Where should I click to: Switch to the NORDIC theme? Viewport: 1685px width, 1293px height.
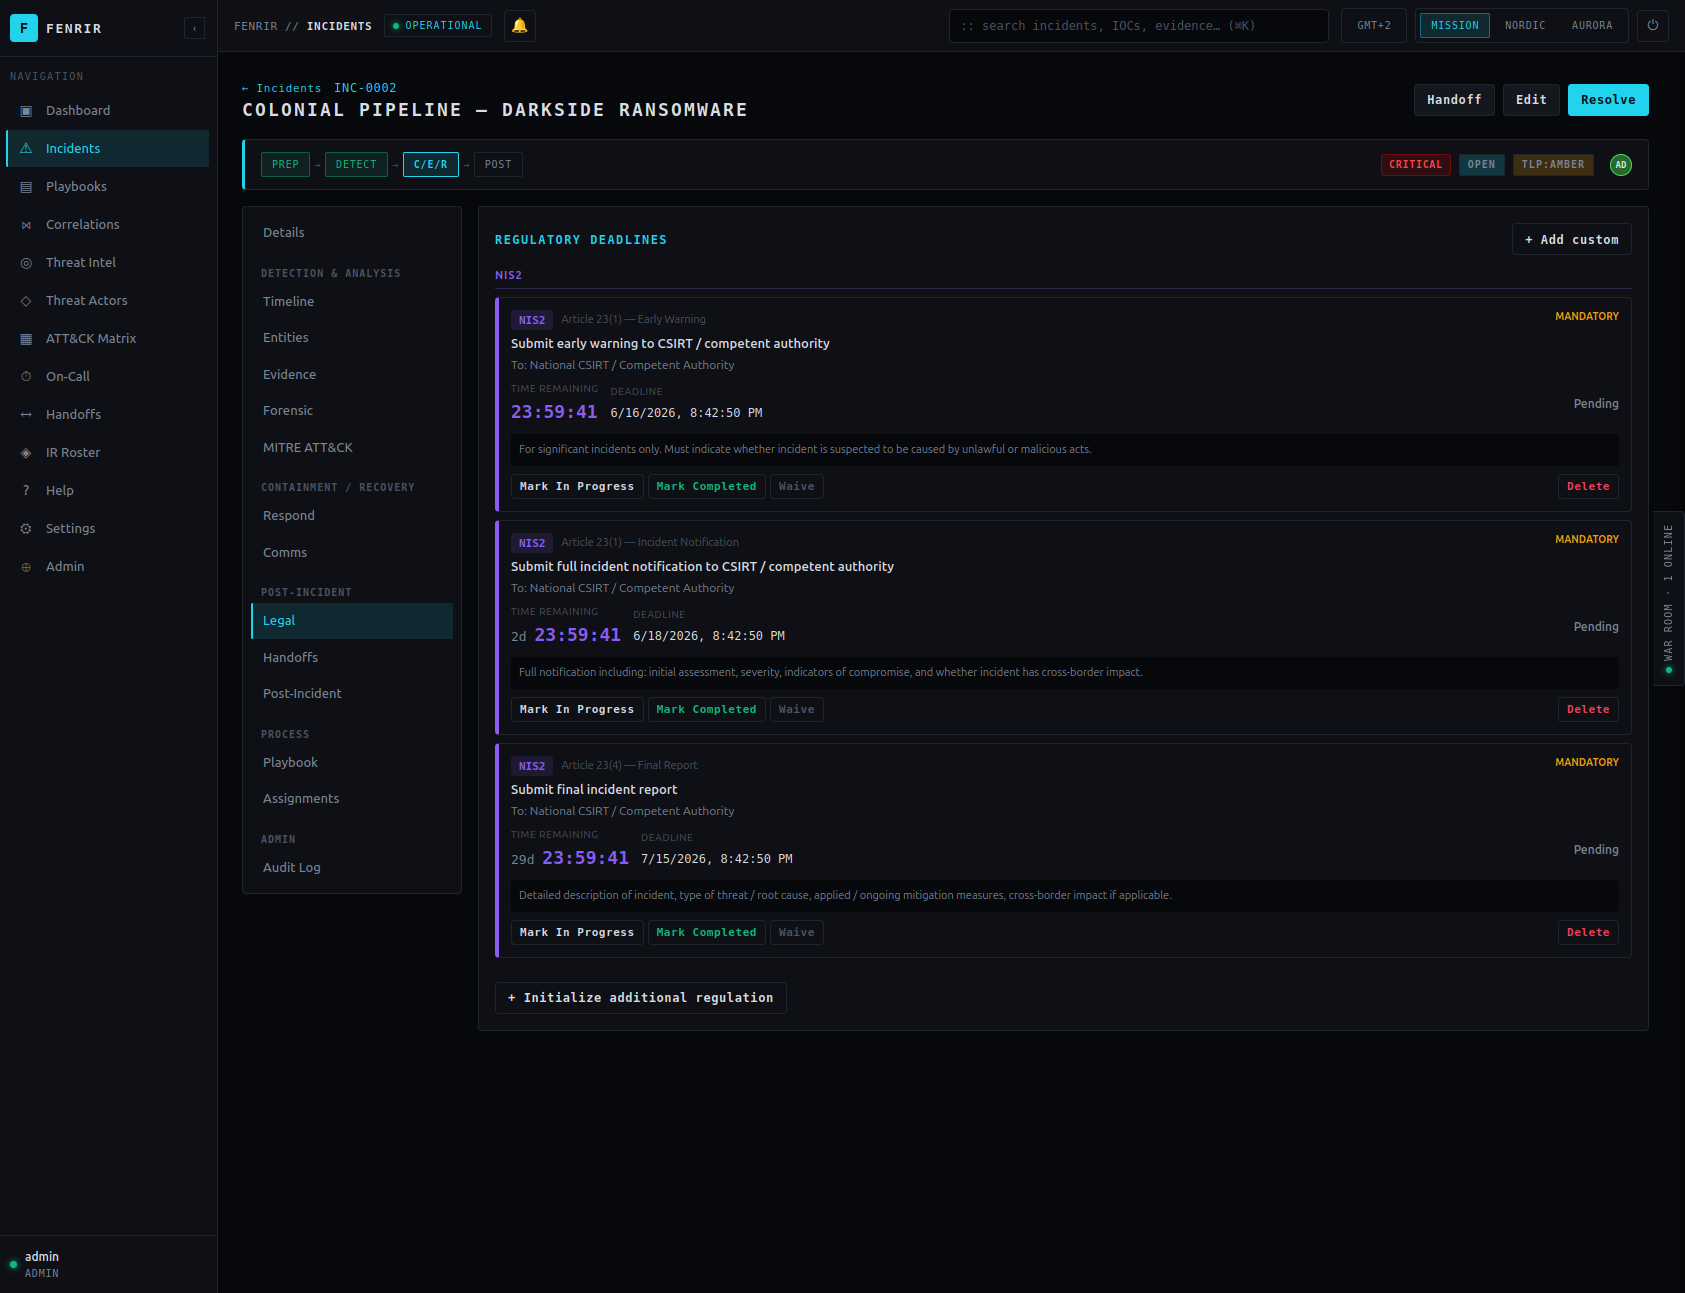(x=1525, y=26)
